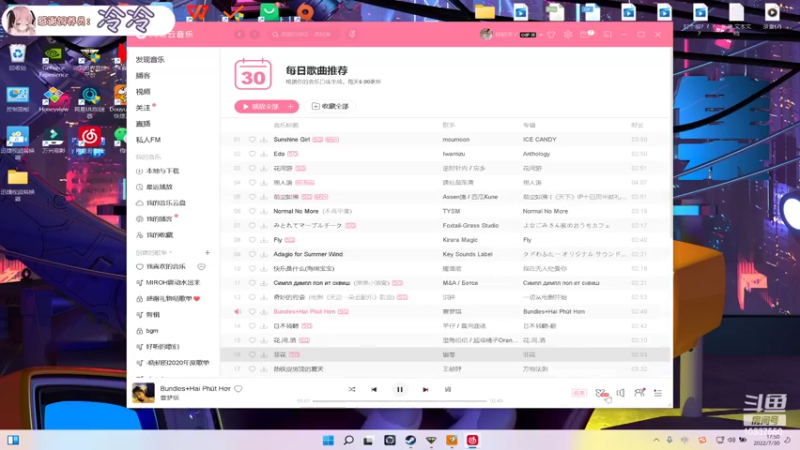Switch to mini player mode icon
The width and height of the screenshot is (800, 450).
(607, 35)
